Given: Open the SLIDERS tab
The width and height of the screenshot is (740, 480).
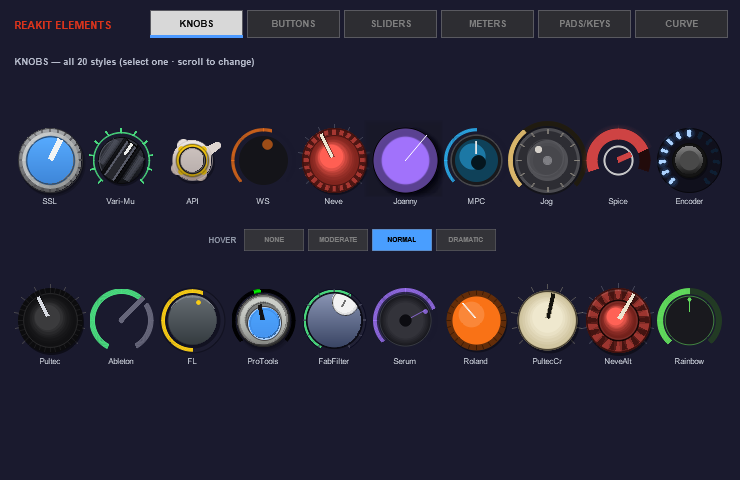Looking at the screenshot, I should pyautogui.click(x=390, y=24).
